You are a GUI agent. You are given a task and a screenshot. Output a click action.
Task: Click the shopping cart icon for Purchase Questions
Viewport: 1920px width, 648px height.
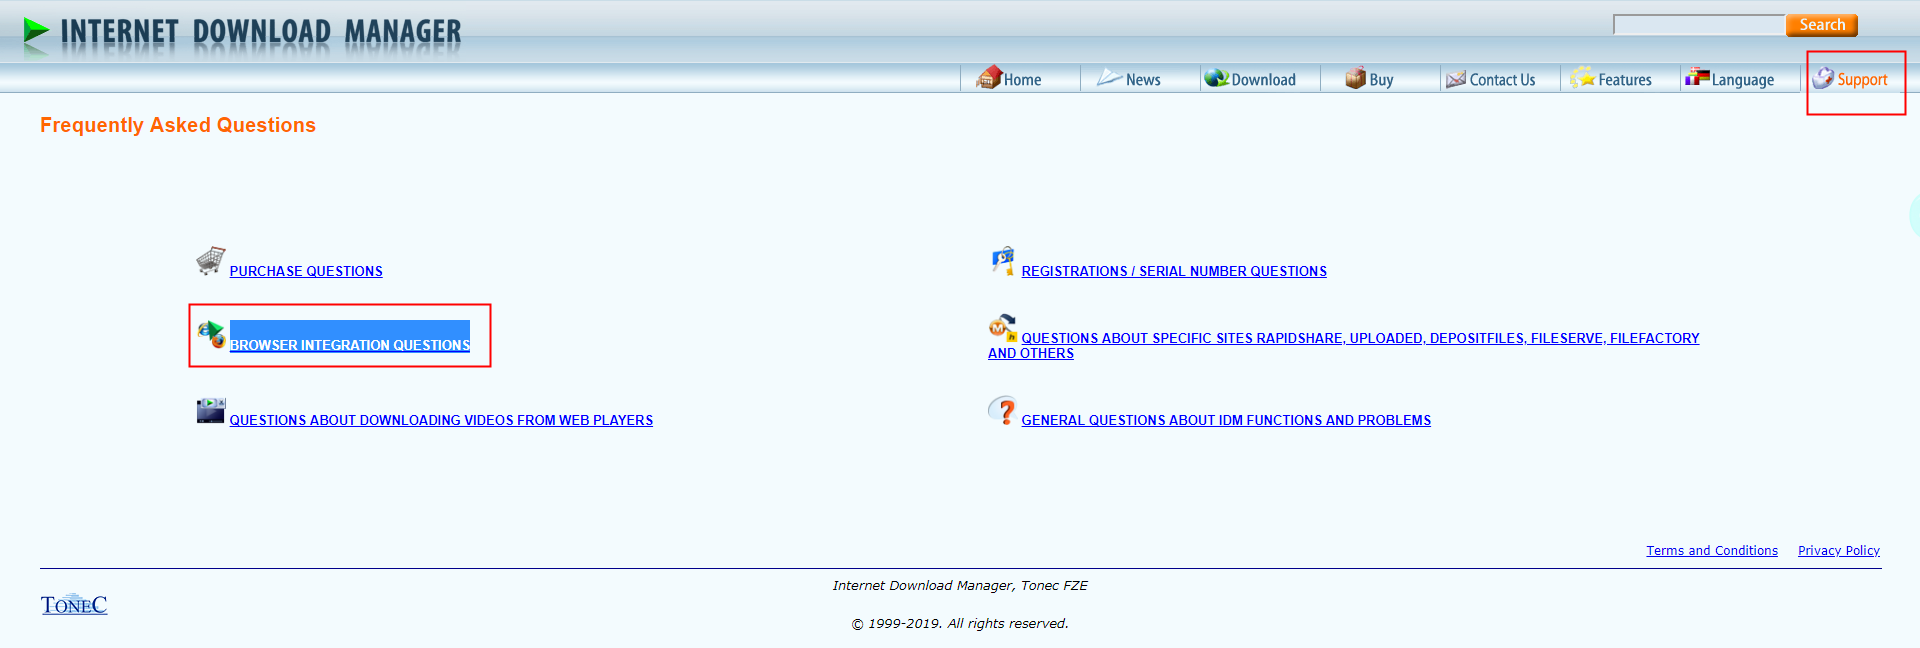click(210, 261)
